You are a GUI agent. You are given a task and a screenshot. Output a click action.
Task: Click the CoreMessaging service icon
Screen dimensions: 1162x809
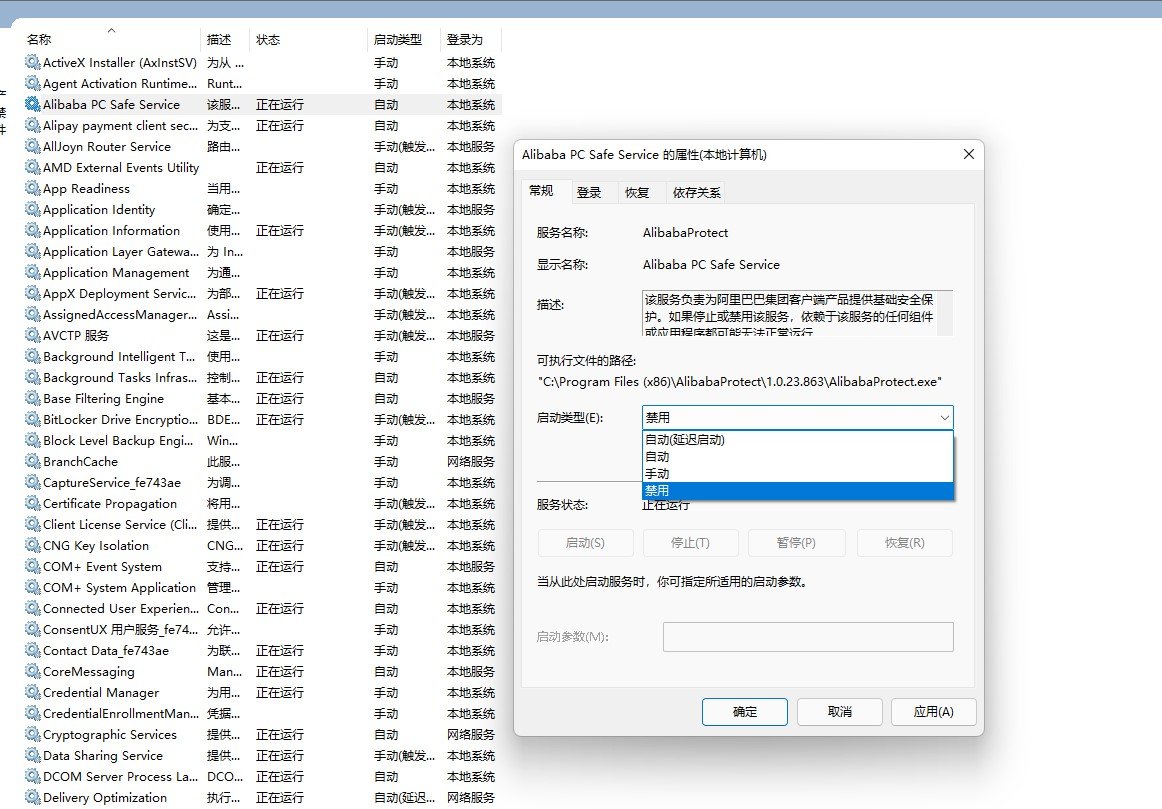pyautogui.click(x=30, y=671)
